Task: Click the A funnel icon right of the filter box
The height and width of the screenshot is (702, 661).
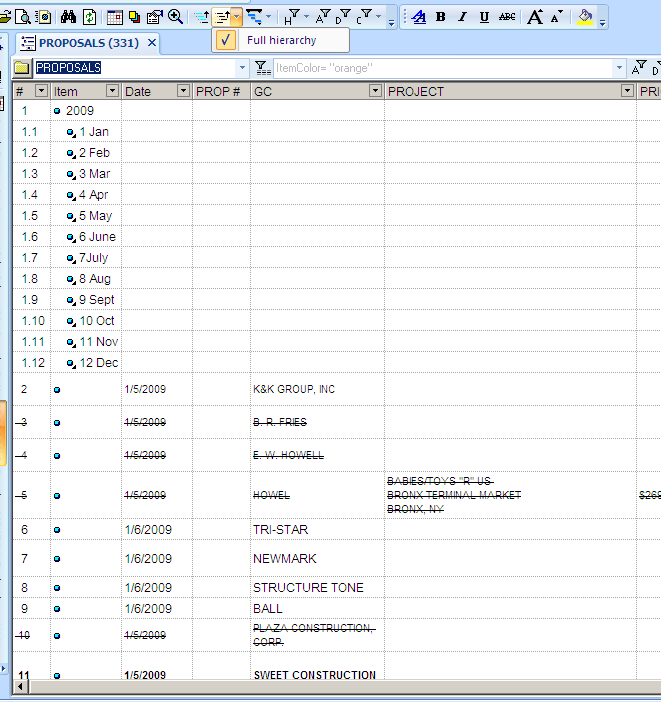Action: coord(639,68)
